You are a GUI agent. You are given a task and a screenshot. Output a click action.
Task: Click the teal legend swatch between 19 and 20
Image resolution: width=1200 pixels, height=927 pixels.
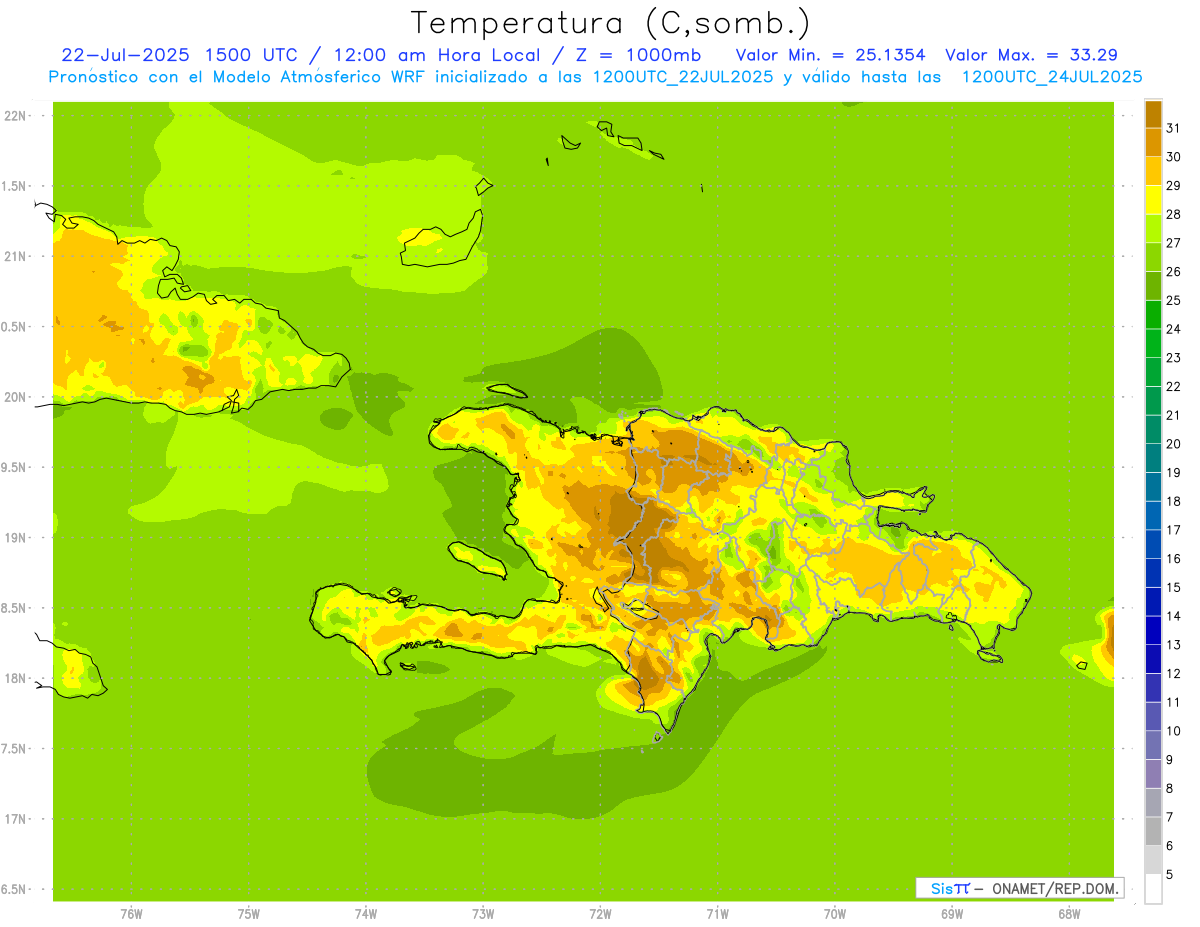[x=1153, y=458]
